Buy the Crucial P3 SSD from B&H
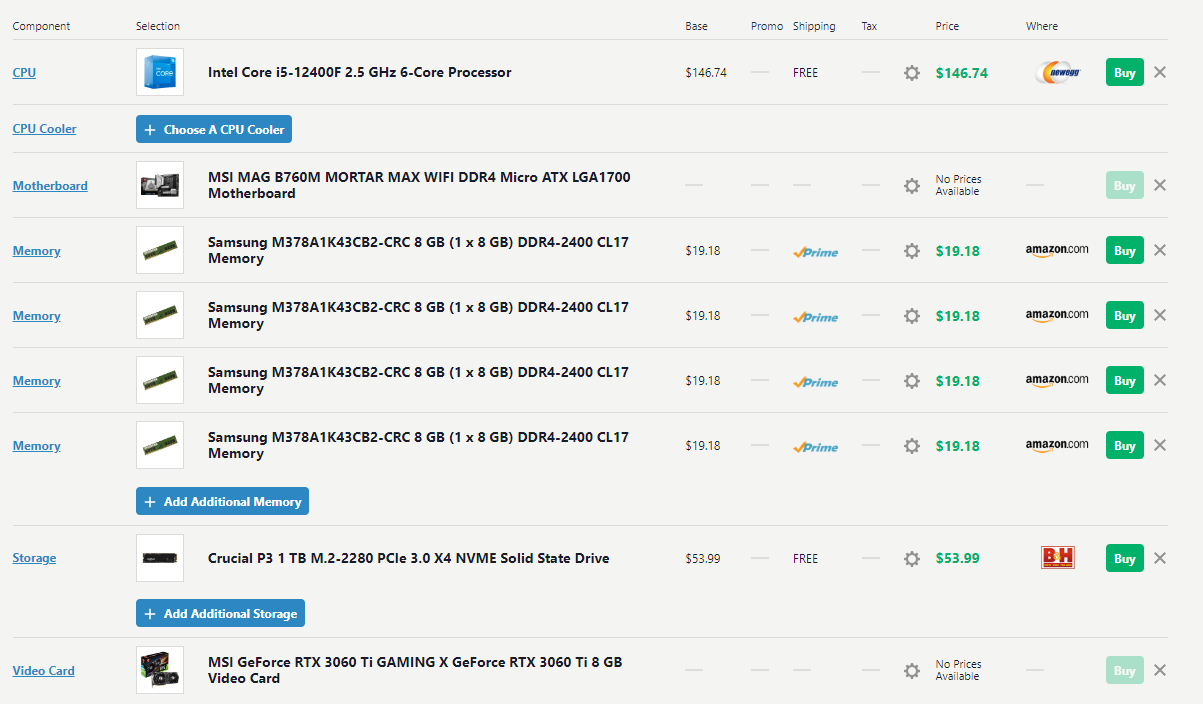 [x=1125, y=558]
